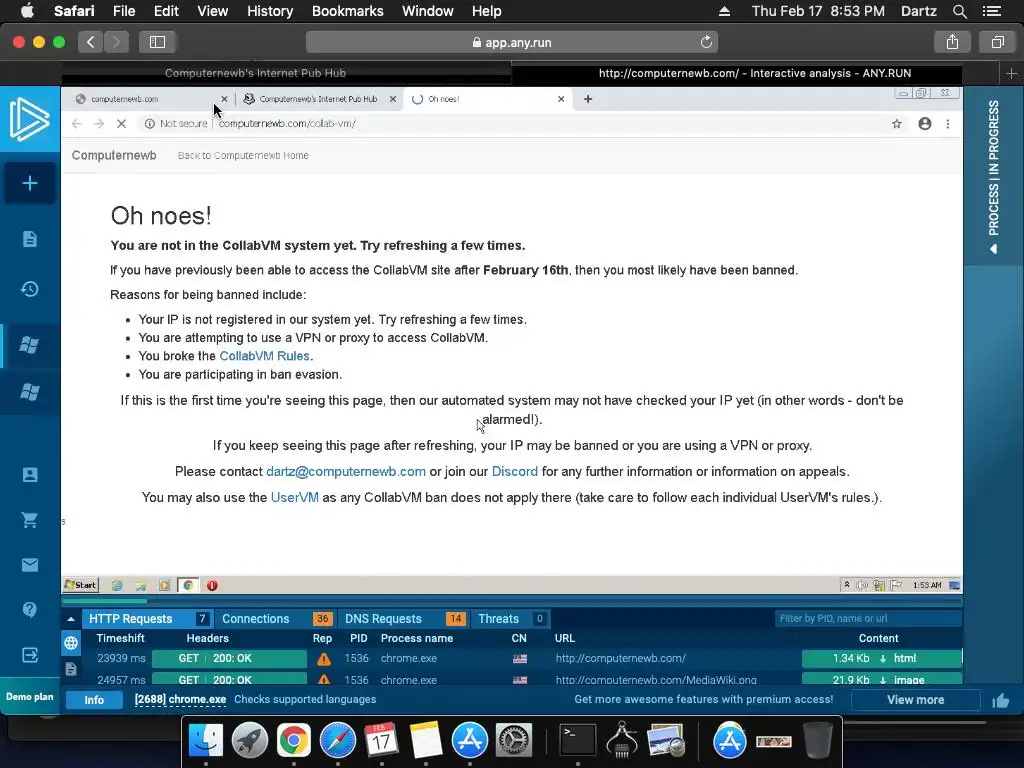This screenshot has height=768, width=1024.
Task: Open Chrome user account icon in VM
Action: [925, 123]
